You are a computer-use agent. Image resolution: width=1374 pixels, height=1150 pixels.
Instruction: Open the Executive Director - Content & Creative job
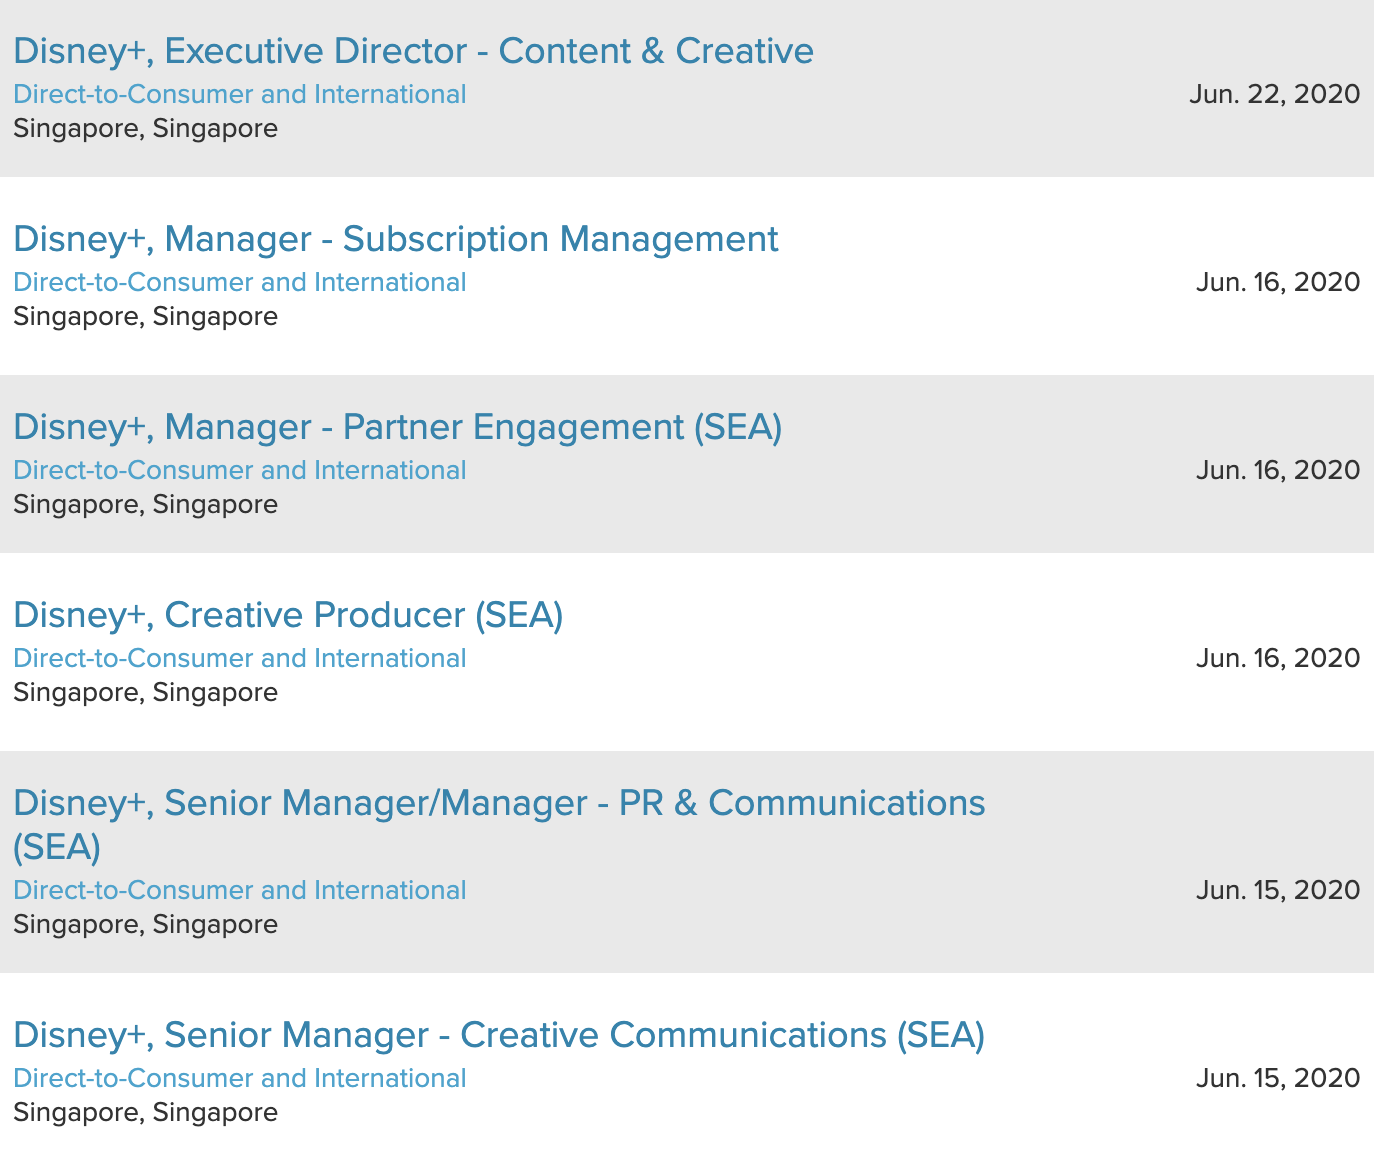(413, 51)
